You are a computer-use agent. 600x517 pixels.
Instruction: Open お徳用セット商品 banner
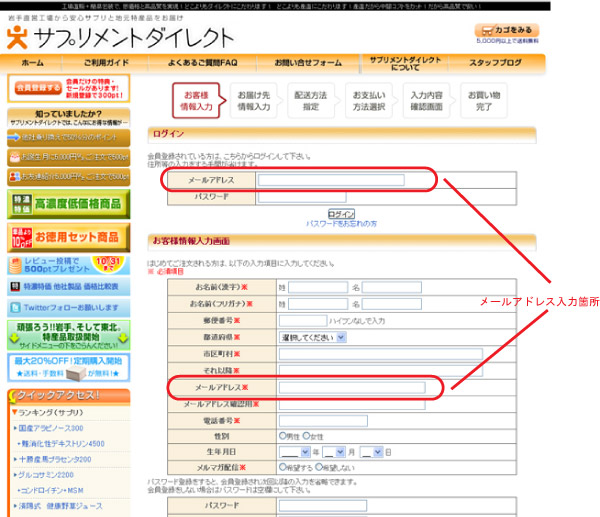coord(68,237)
